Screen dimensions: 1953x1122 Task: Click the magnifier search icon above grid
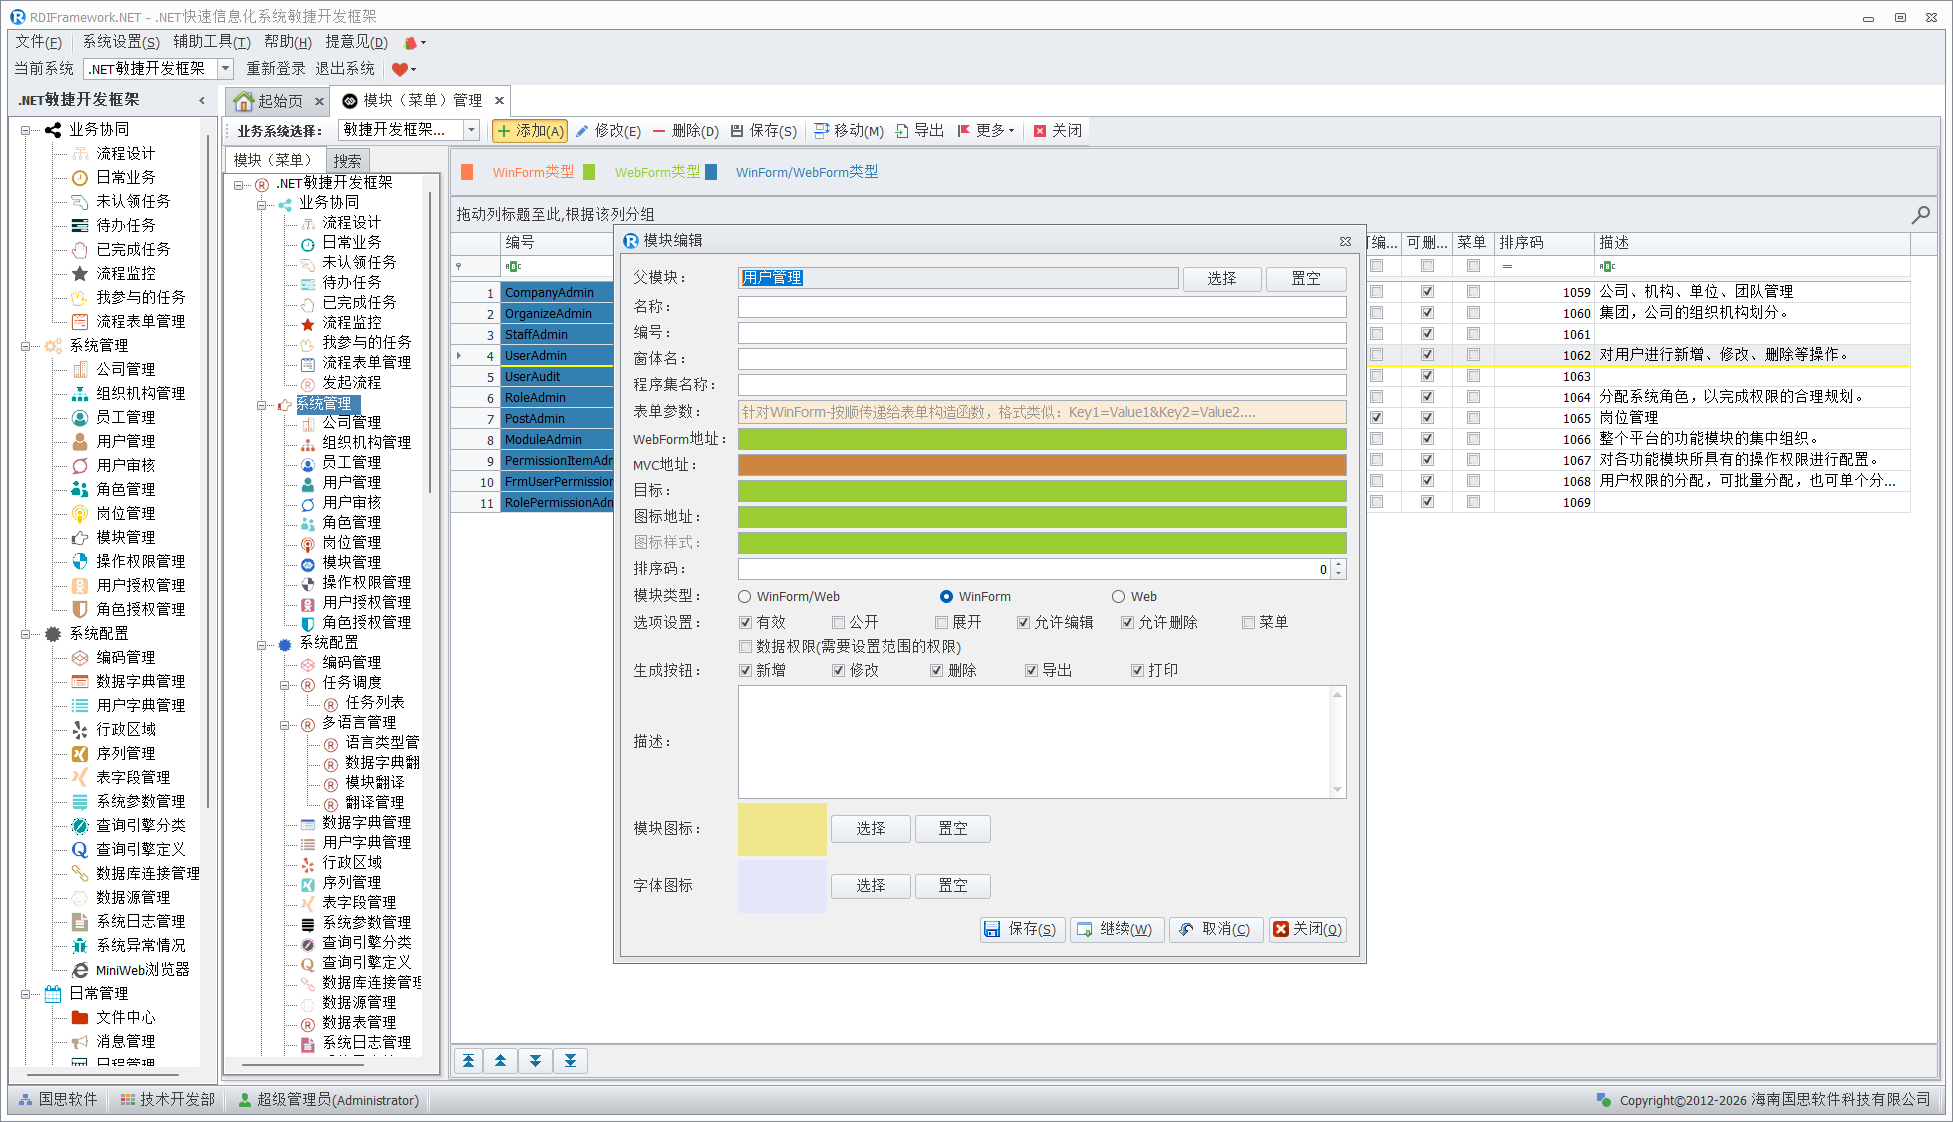pyautogui.click(x=1920, y=214)
